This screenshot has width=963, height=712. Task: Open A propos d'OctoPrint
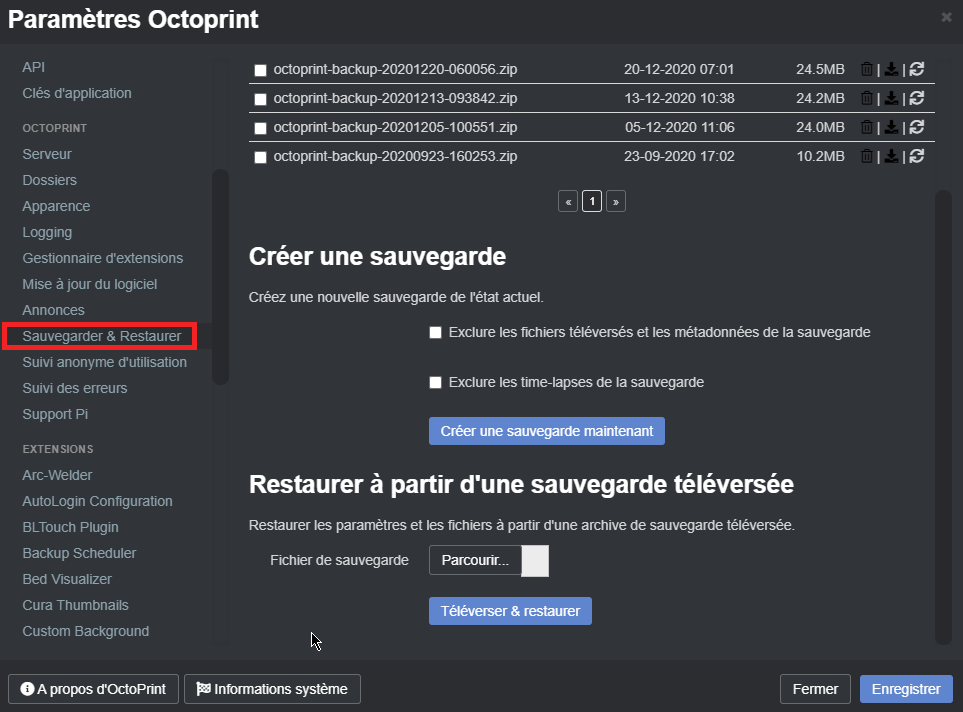pos(93,689)
